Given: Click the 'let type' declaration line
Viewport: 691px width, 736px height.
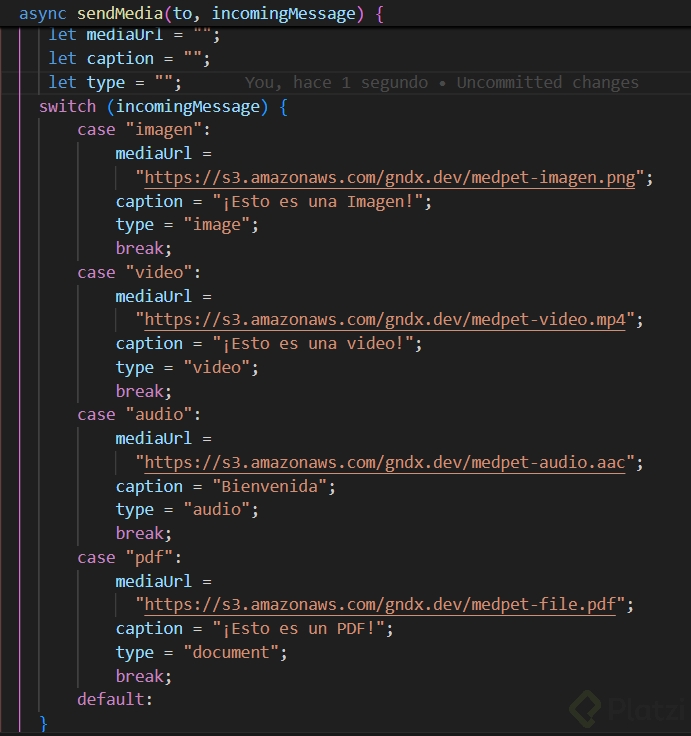Looking at the screenshot, I should [x=115, y=83].
